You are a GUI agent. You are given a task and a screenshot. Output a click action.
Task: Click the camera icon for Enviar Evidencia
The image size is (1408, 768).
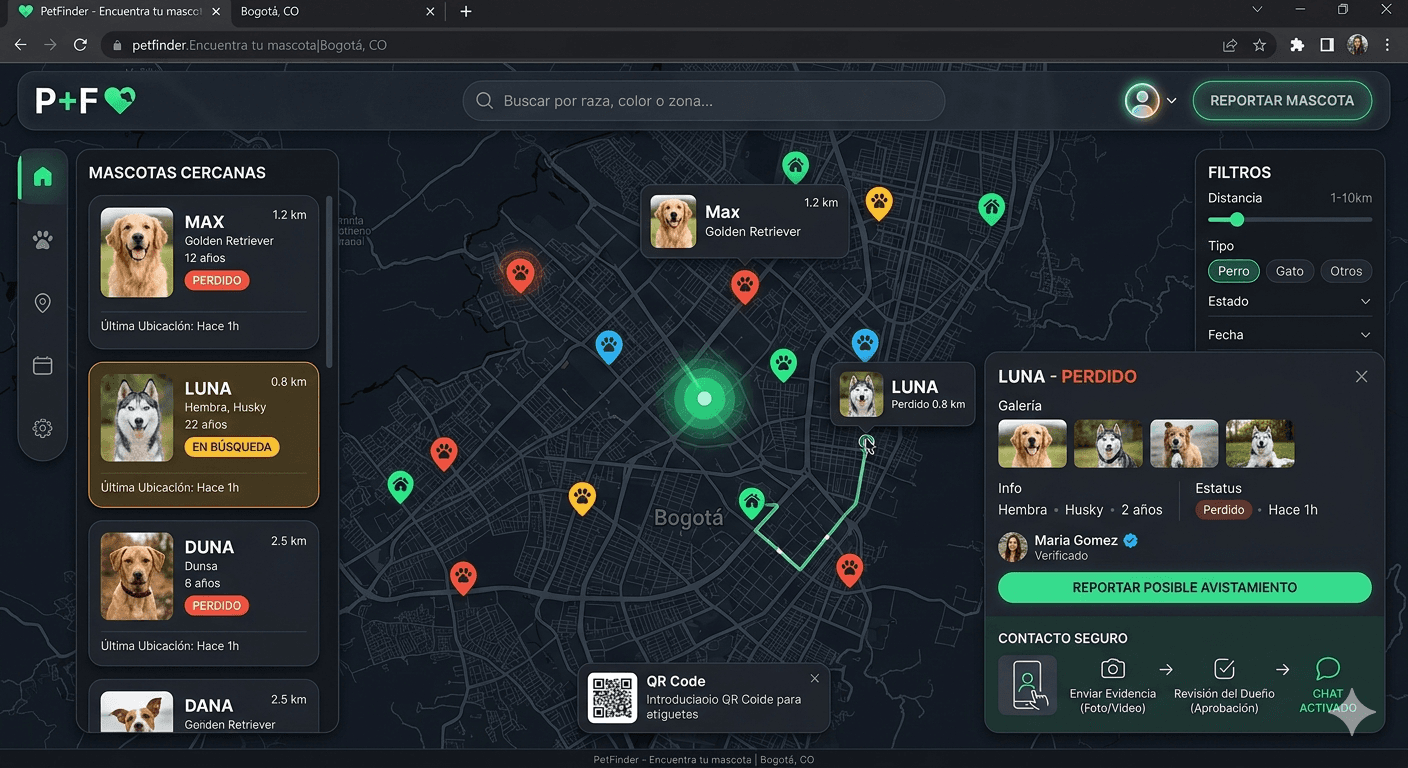tap(1112, 669)
